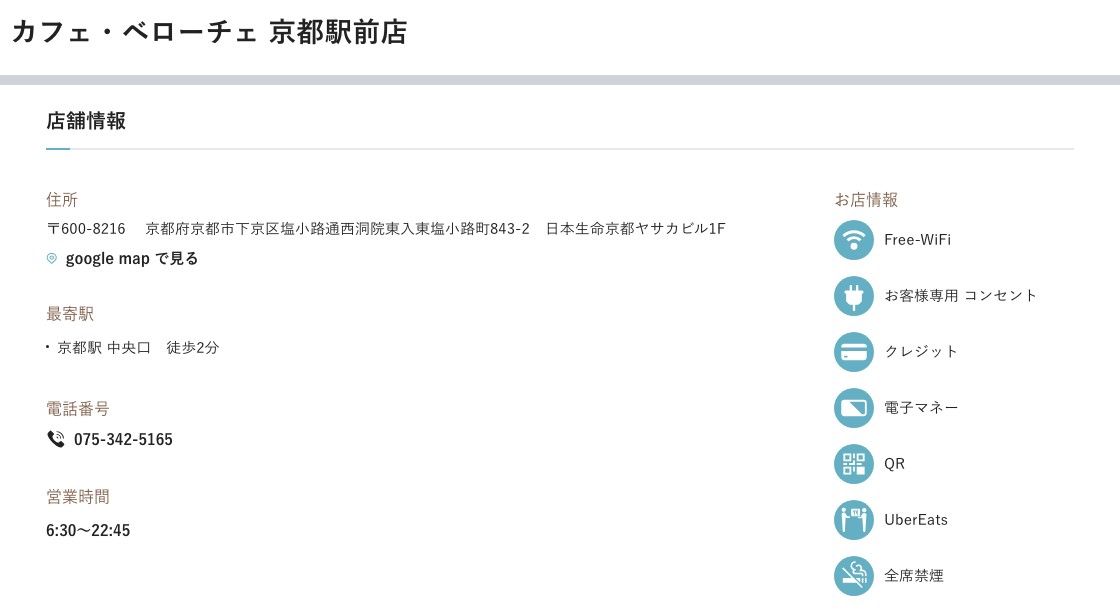Click the クレジット label
Viewport: 1120px width, 615px height.
pyautogui.click(x=921, y=351)
